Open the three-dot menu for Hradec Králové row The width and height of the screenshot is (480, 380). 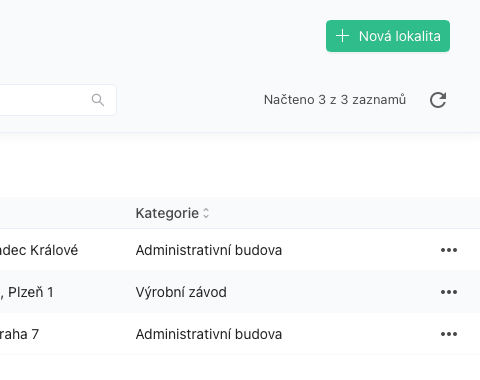click(449, 250)
